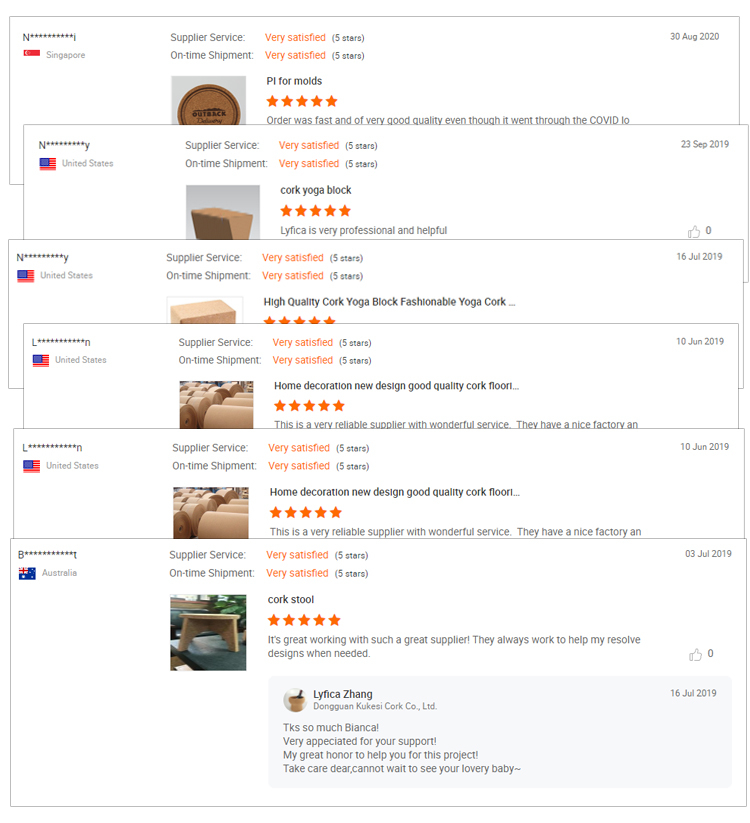Click the Singapore flag icon

pos(32,54)
